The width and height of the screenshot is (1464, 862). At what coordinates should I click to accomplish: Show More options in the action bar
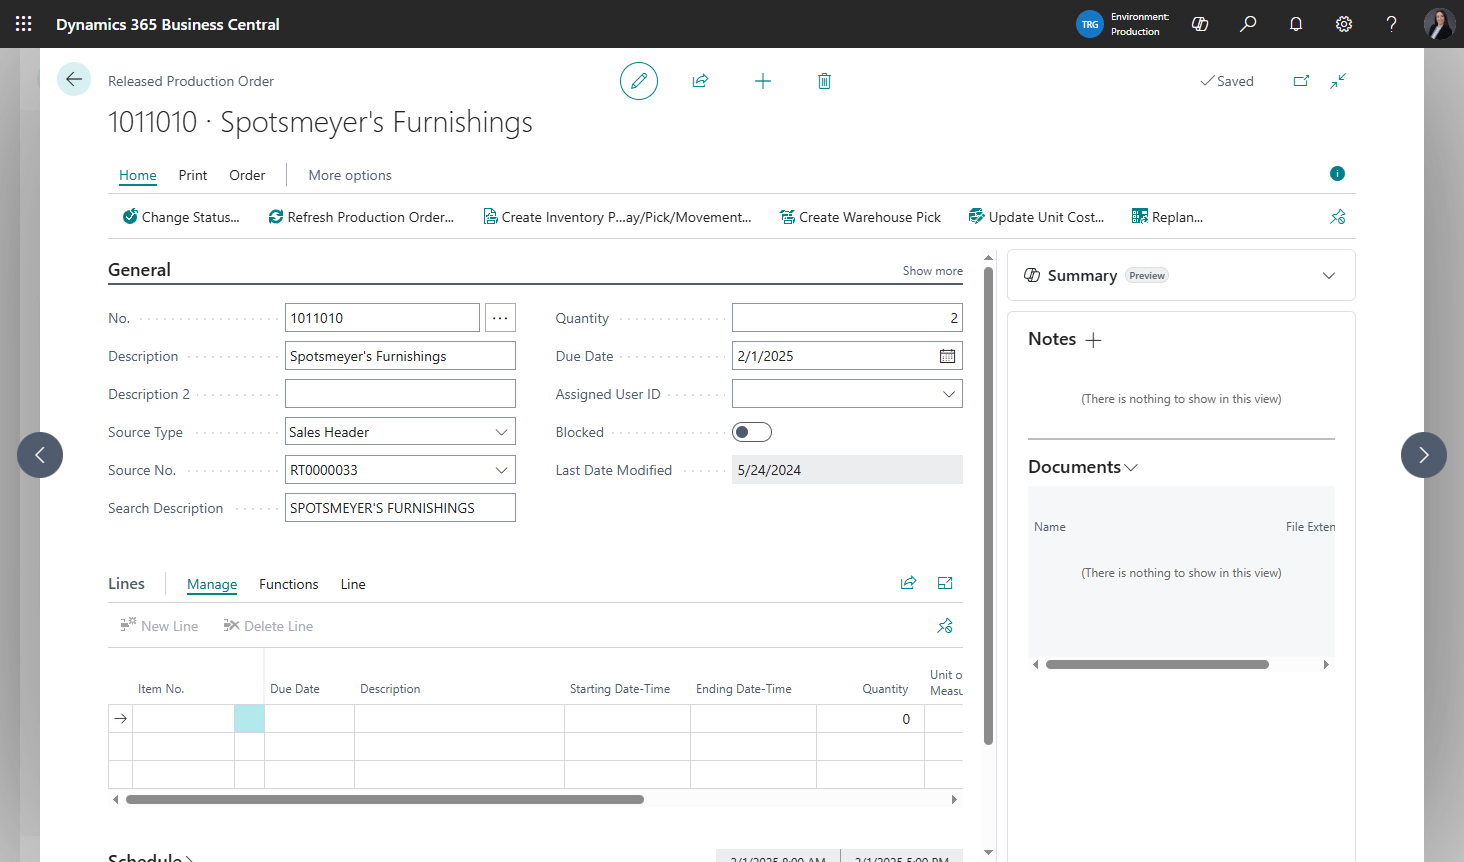350,175
